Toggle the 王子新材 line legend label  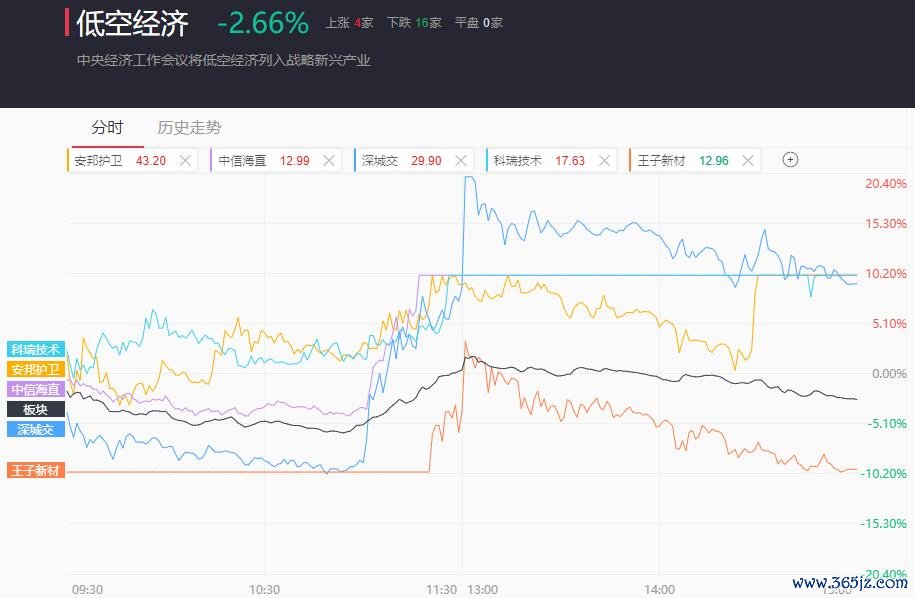[x=36, y=470]
